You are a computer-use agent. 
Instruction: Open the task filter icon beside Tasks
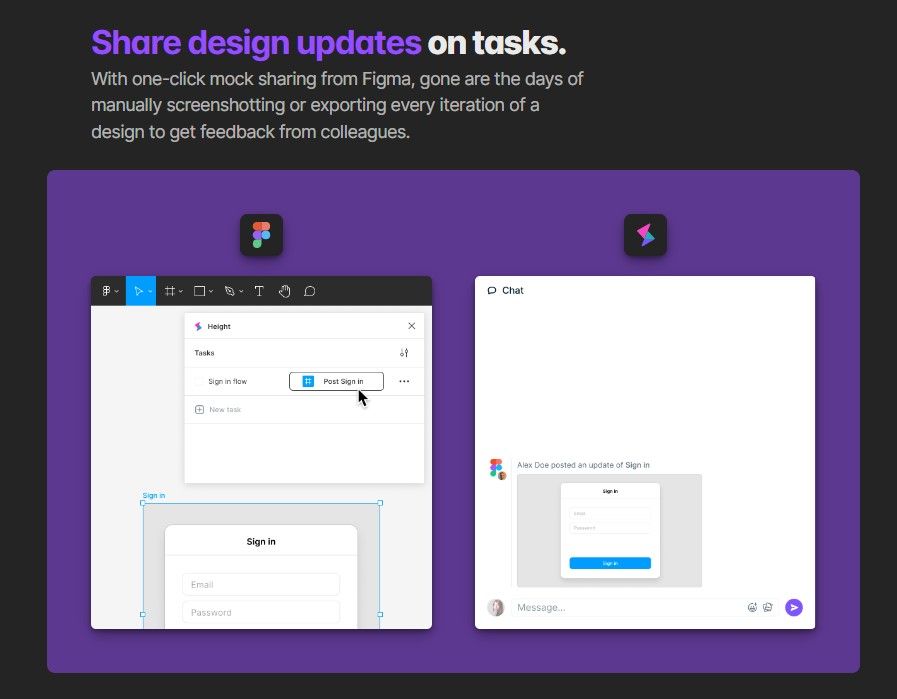pyautogui.click(x=404, y=353)
